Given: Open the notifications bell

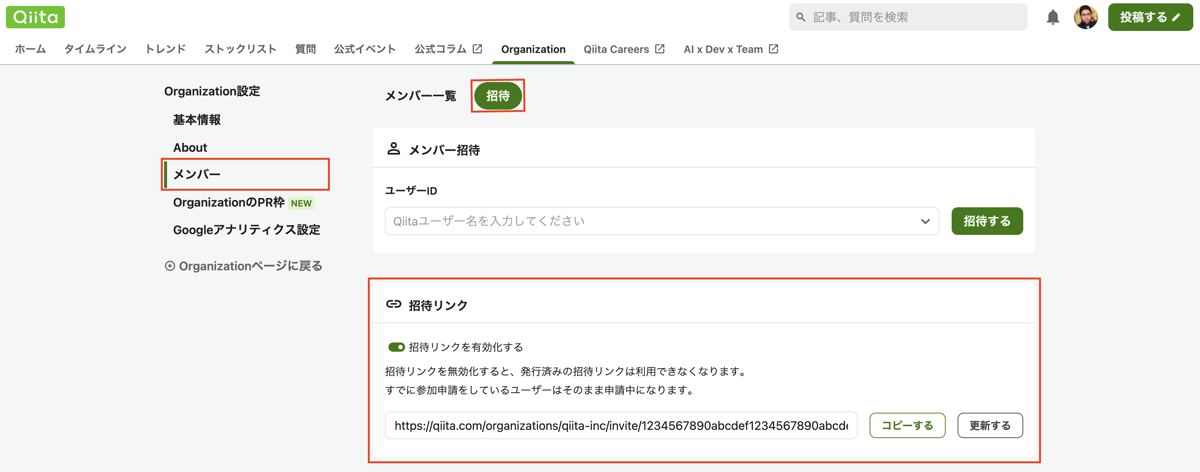Looking at the screenshot, I should coord(1053,17).
